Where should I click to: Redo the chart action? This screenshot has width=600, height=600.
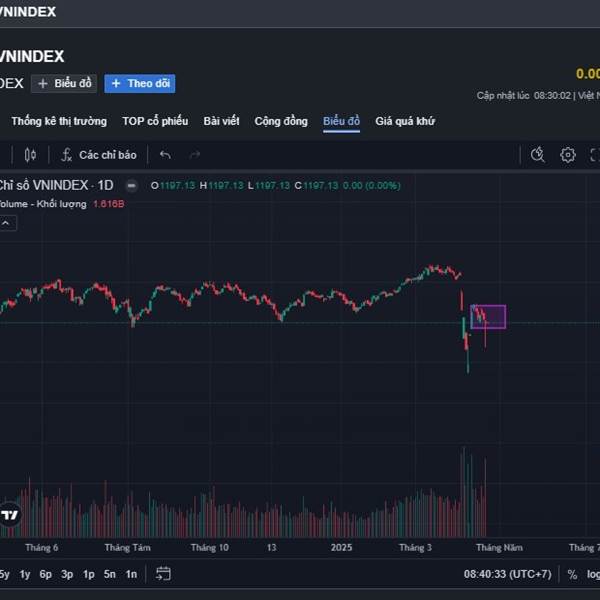click(195, 155)
